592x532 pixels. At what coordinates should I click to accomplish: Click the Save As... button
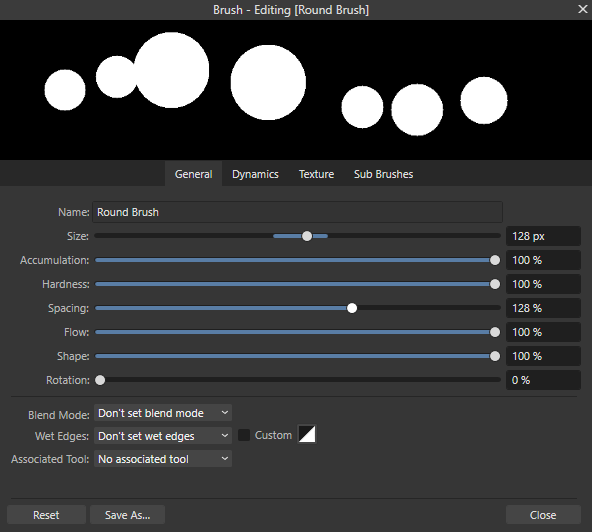tap(128, 515)
